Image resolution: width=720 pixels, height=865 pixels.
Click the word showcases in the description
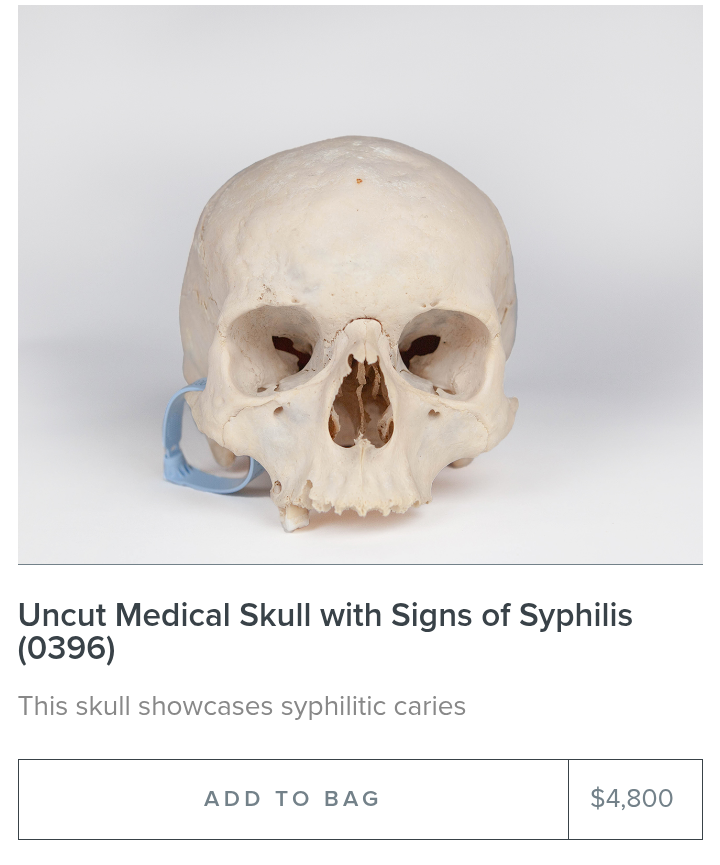click(x=206, y=707)
